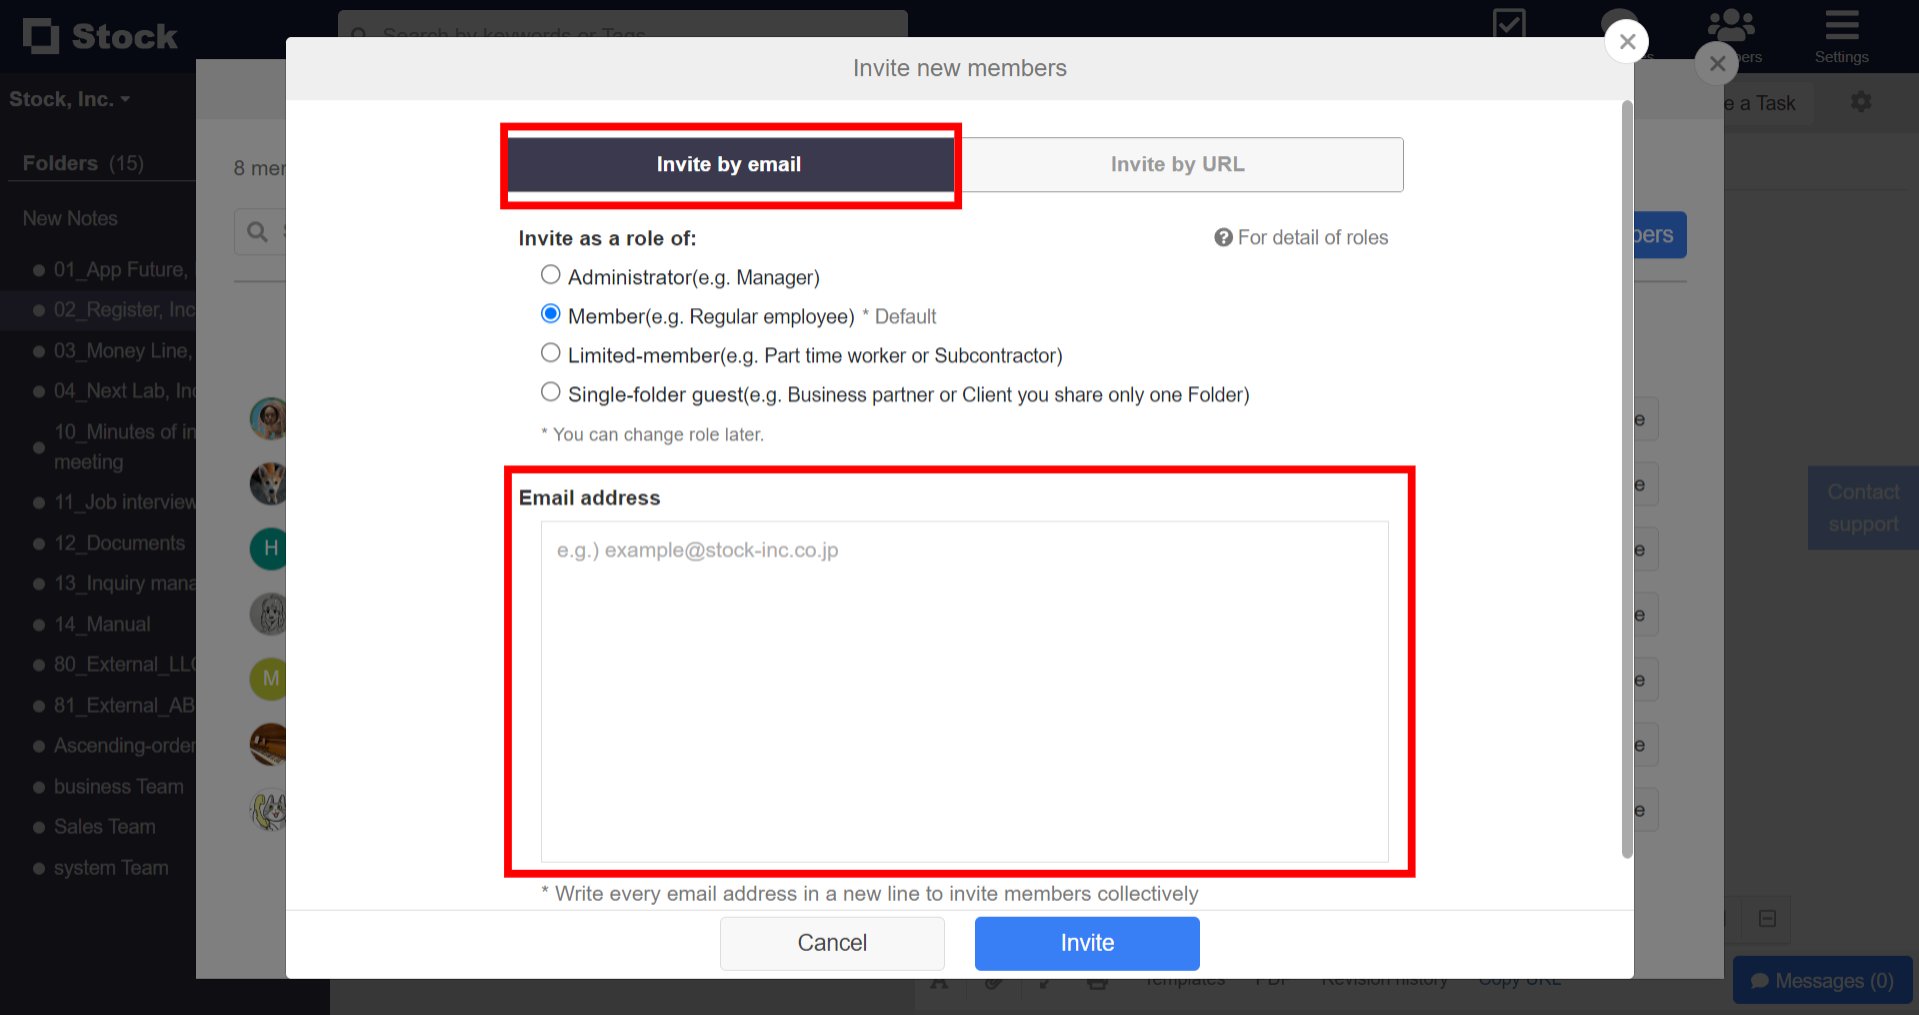
Task: Focus the Email address text area
Action: point(964,691)
